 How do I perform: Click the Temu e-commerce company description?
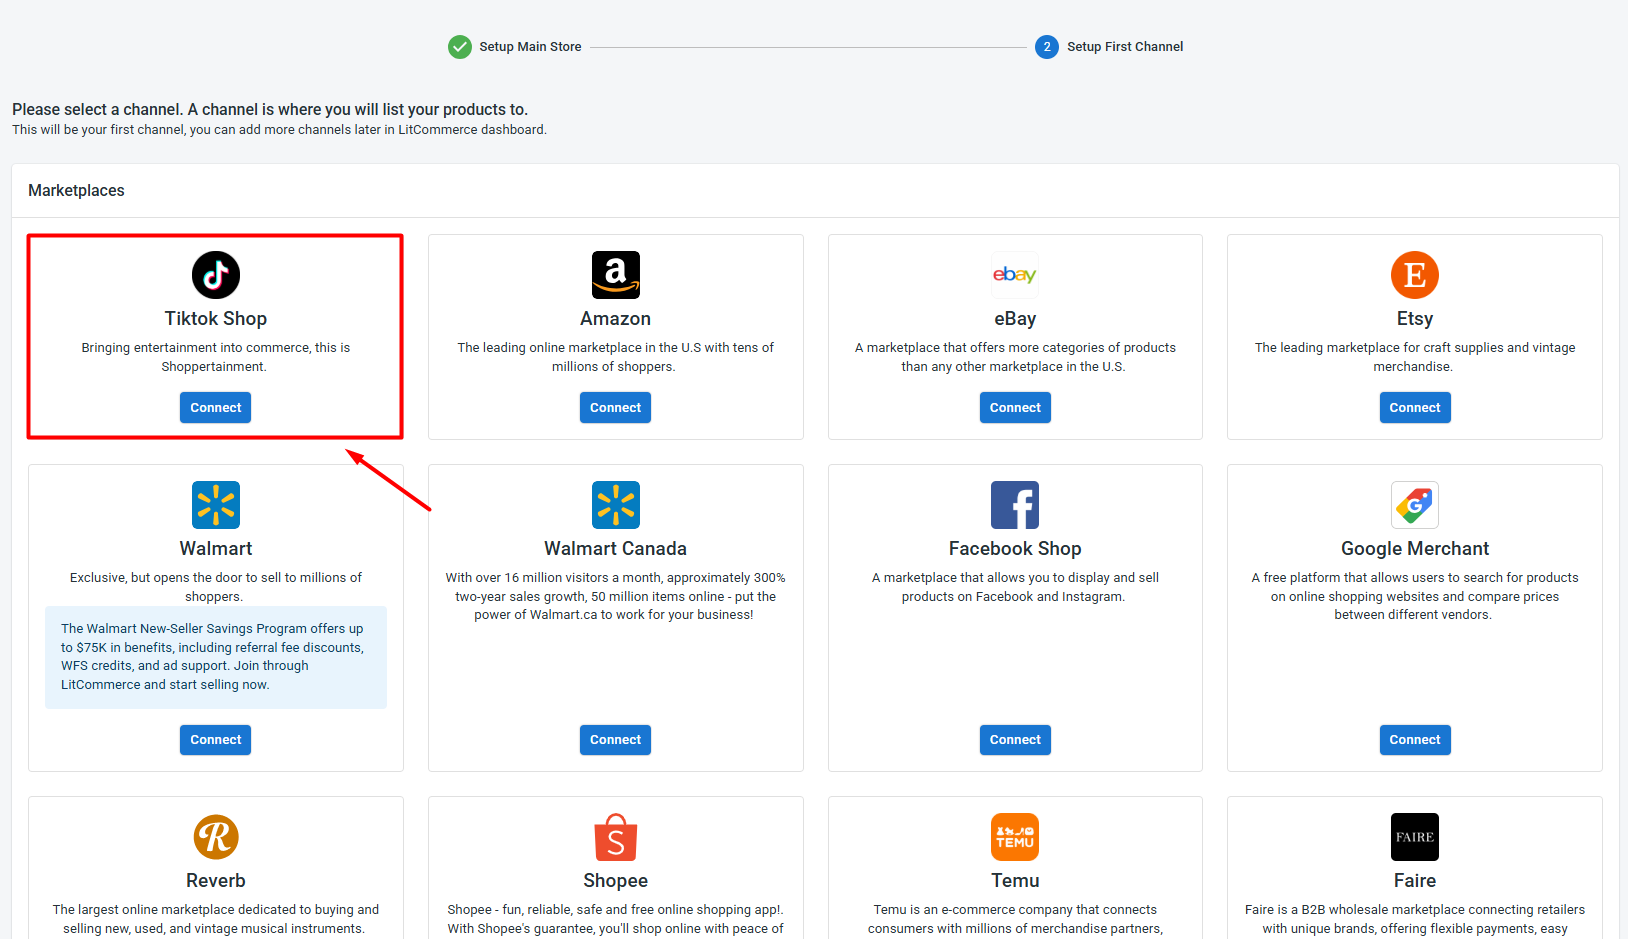coord(1015,919)
